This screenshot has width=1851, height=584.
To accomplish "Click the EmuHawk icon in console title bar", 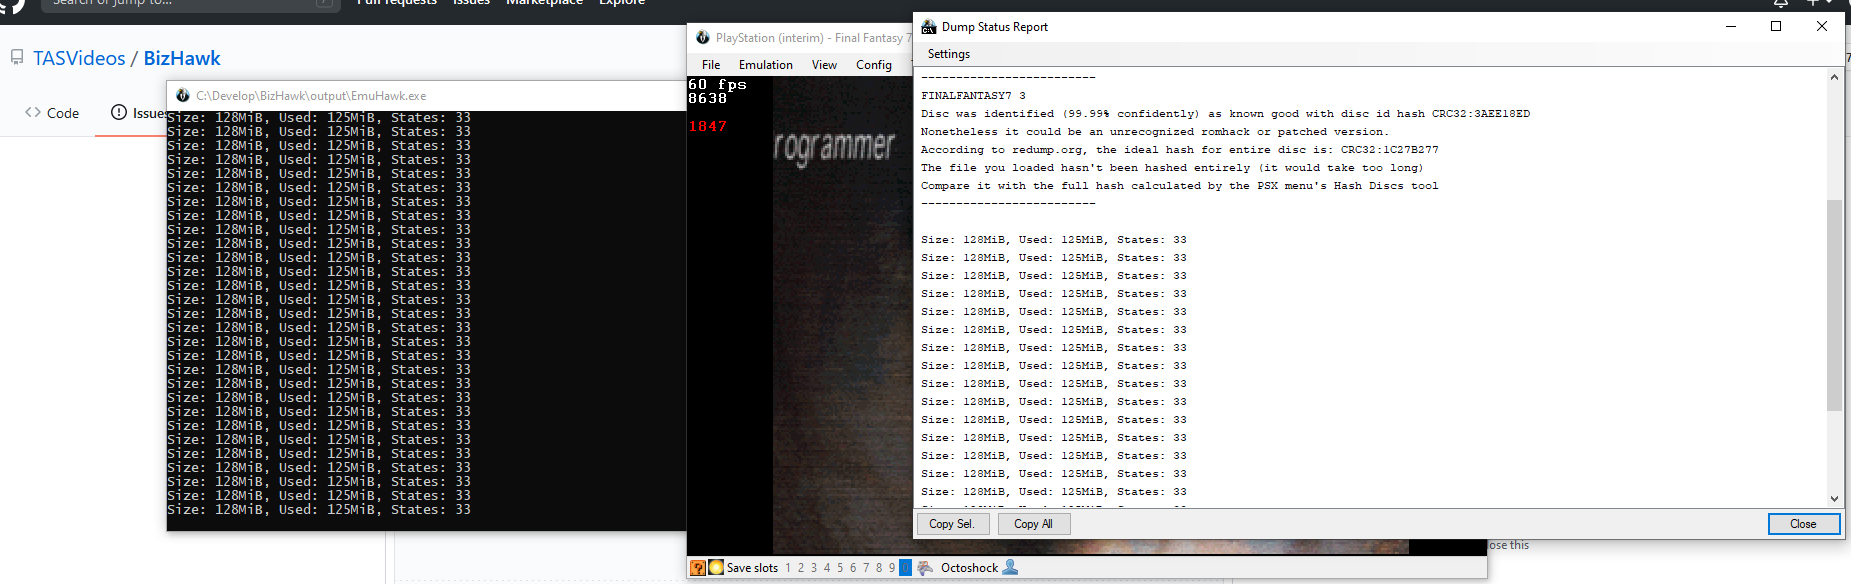I will [183, 96].
